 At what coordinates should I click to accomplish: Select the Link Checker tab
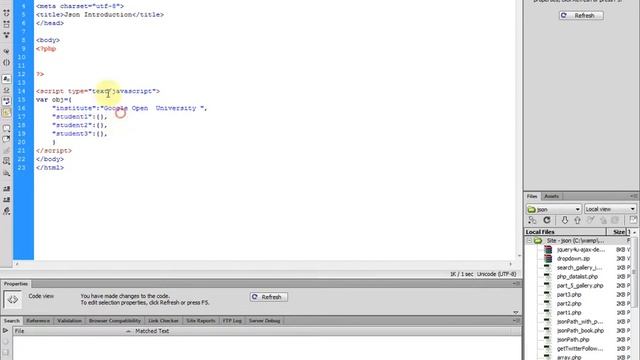163,321
